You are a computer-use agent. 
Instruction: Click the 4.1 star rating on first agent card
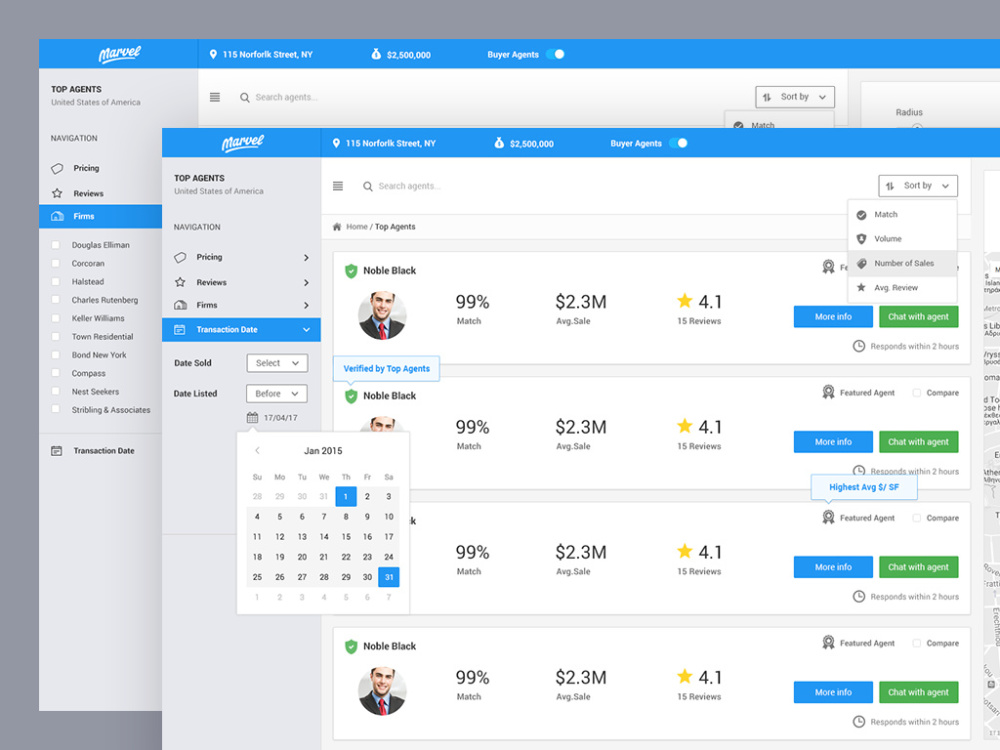tap(700, 301)
